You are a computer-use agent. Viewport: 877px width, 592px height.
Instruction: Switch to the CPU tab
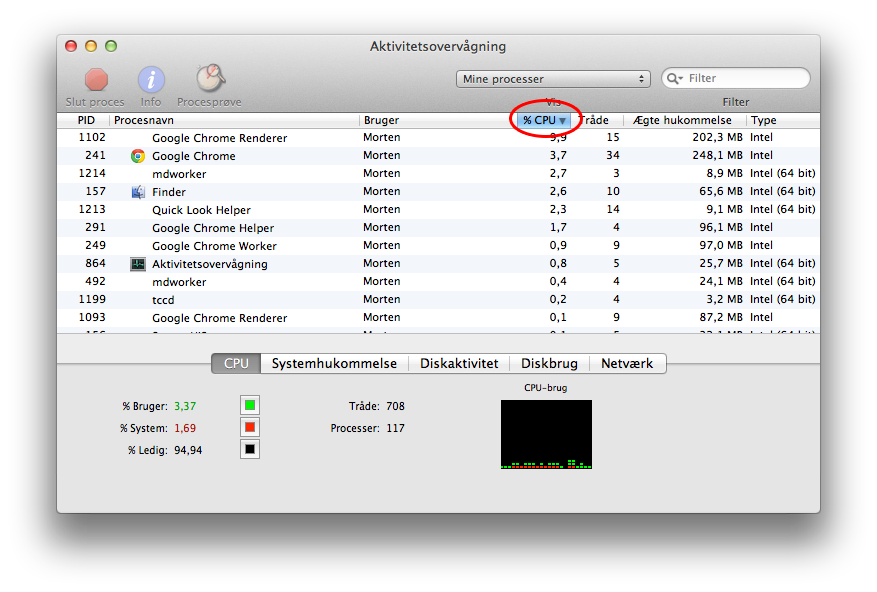coord(236,363)
